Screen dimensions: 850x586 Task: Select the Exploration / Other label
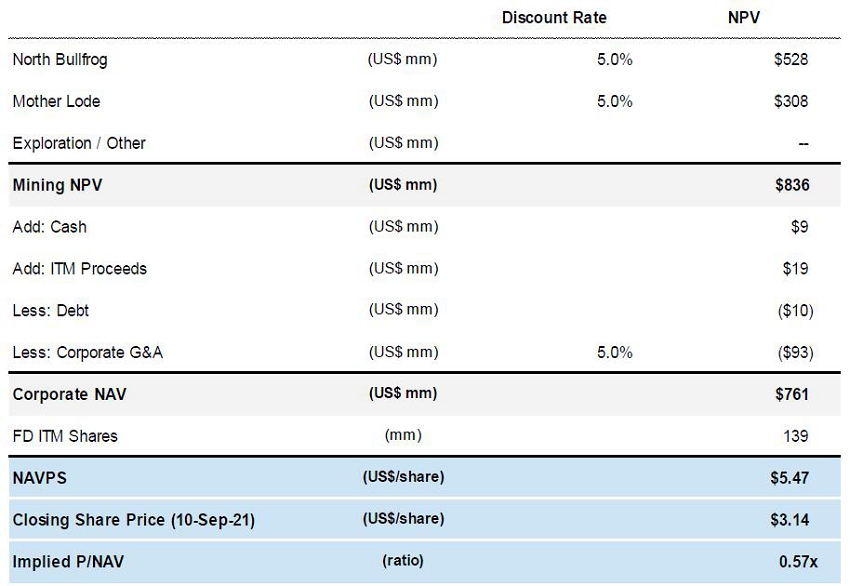click(79, 143)
